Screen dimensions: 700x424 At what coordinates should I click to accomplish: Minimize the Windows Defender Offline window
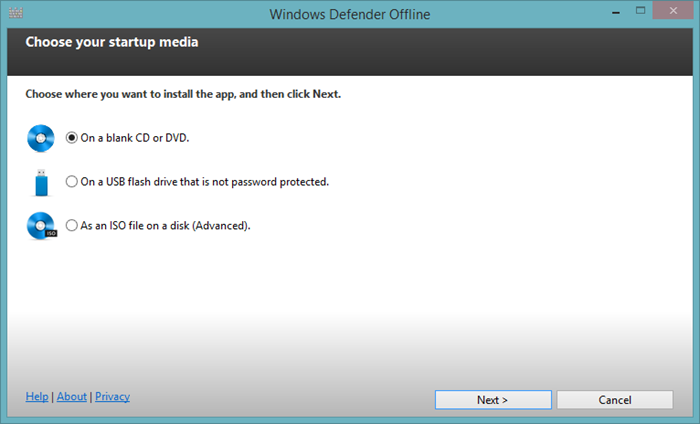(616, 12)
